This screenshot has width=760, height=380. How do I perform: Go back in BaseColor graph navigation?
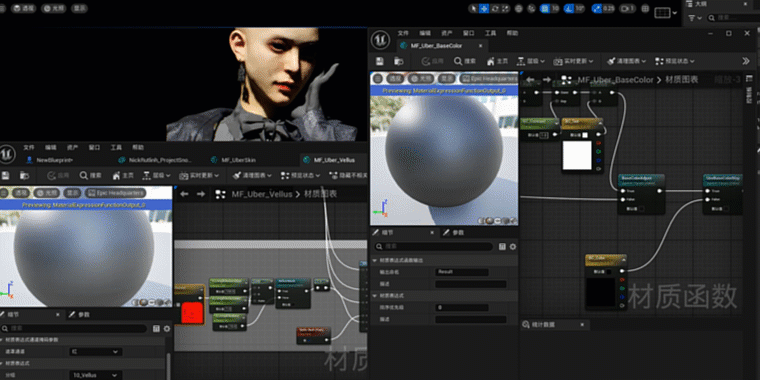[x=530, y=79]
